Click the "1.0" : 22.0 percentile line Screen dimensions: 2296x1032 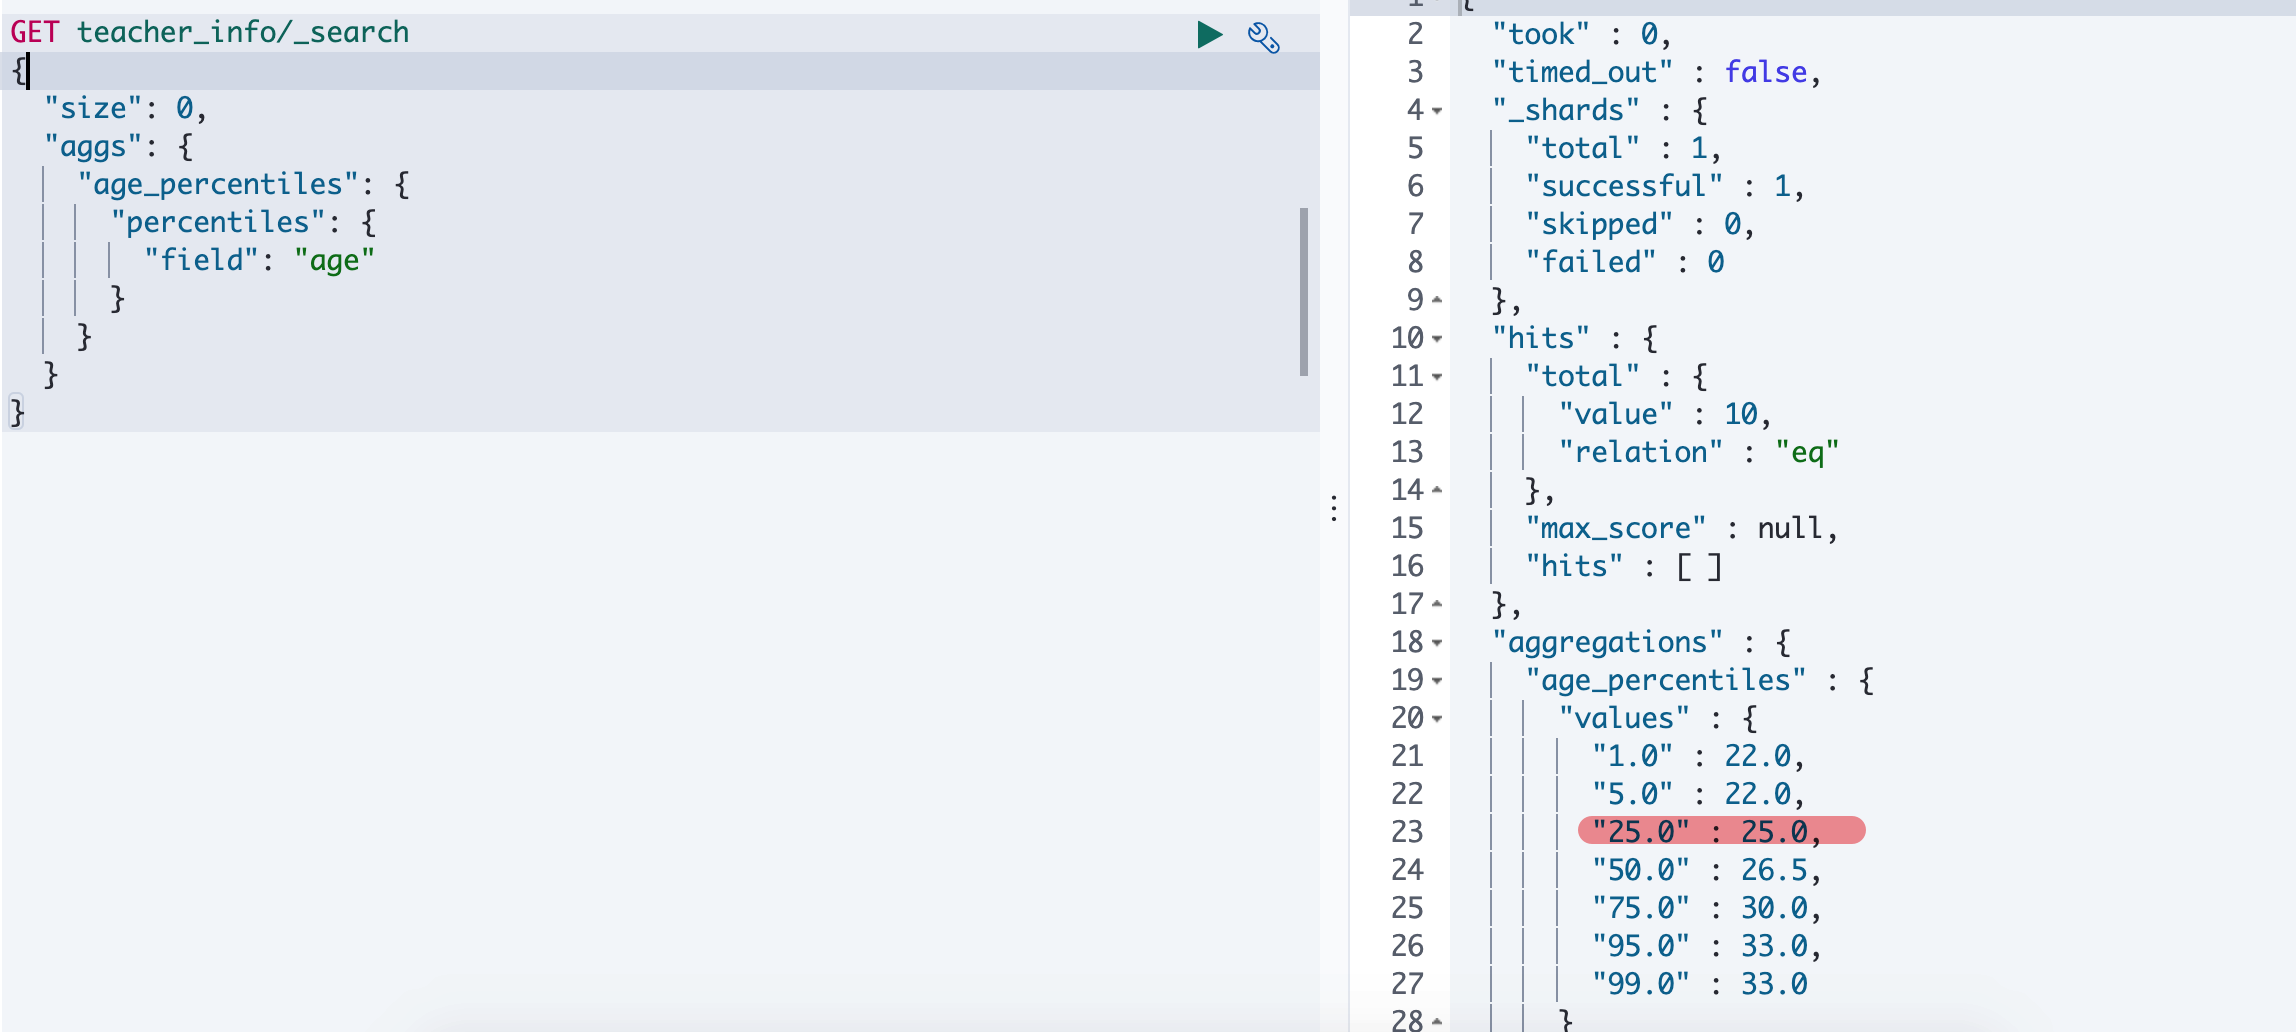tap(1698, 756)
